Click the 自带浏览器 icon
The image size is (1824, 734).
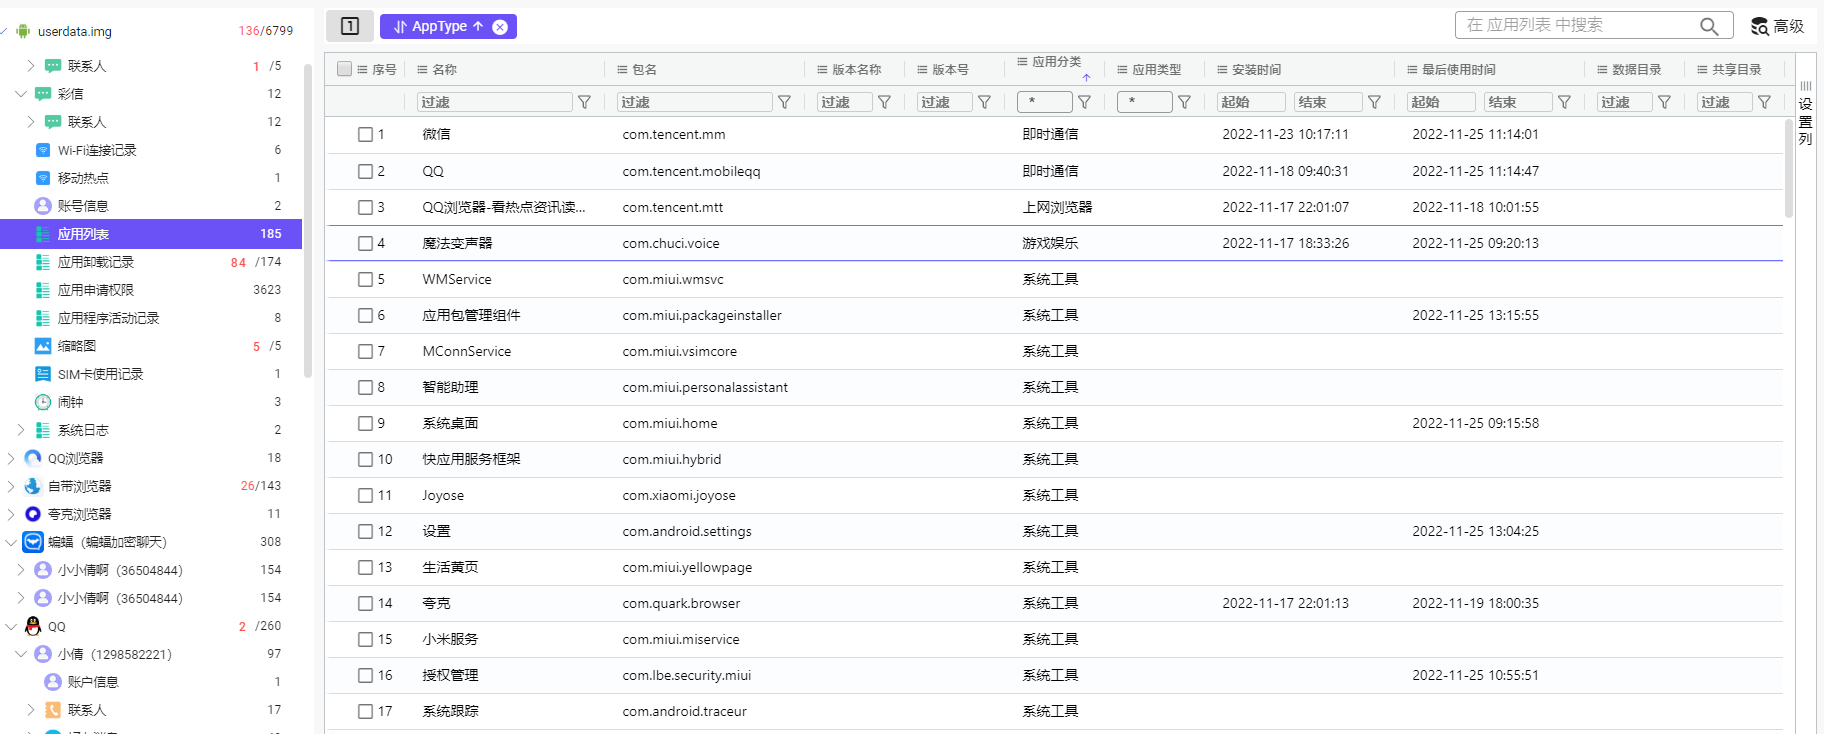coord(33,486)
